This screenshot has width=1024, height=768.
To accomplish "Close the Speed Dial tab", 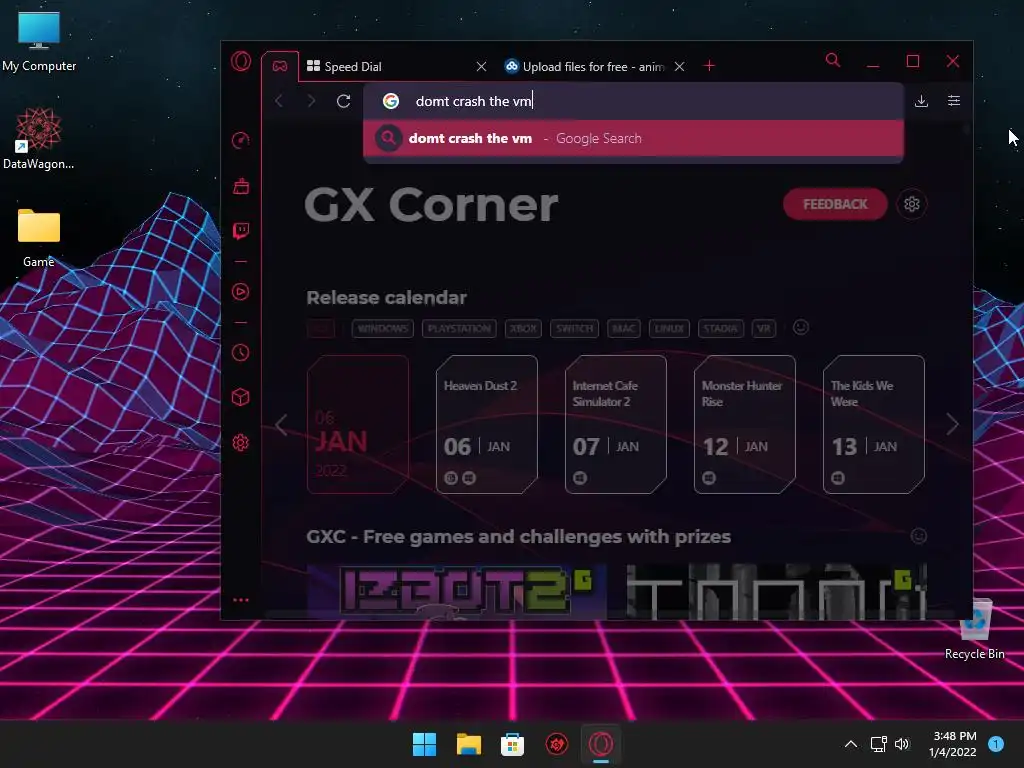I will tap(481, 67).
